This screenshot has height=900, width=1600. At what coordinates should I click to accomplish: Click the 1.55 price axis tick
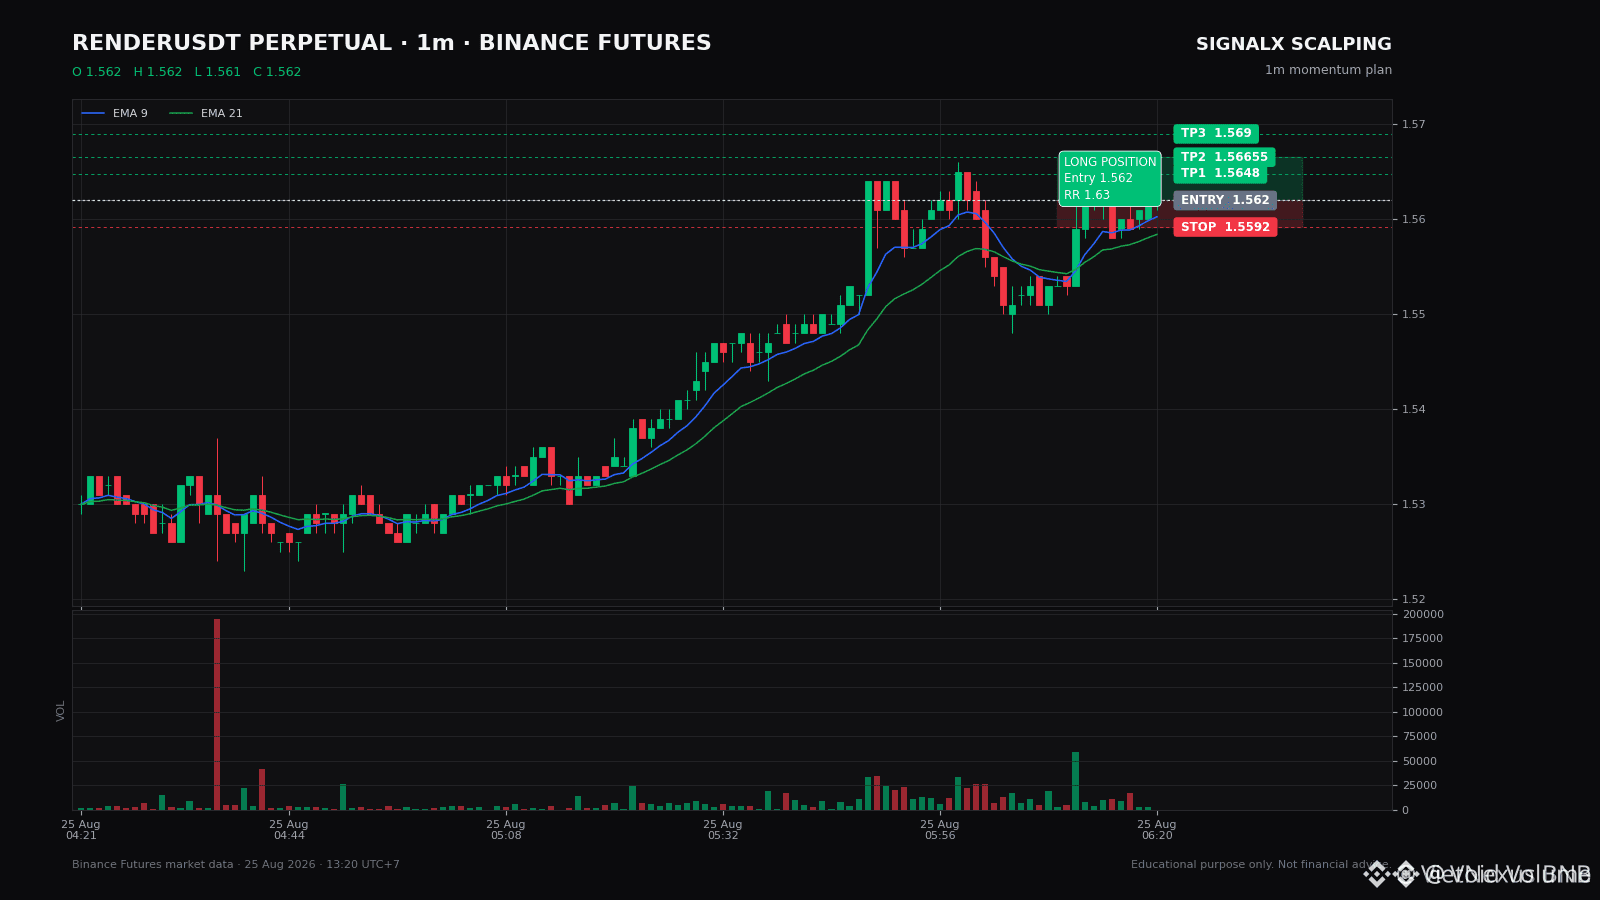pyautogui.click(x=1413, y=315)
